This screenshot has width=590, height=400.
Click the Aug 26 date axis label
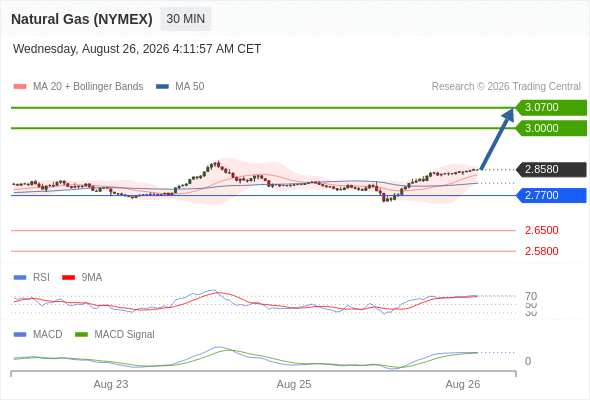[463, 384]
